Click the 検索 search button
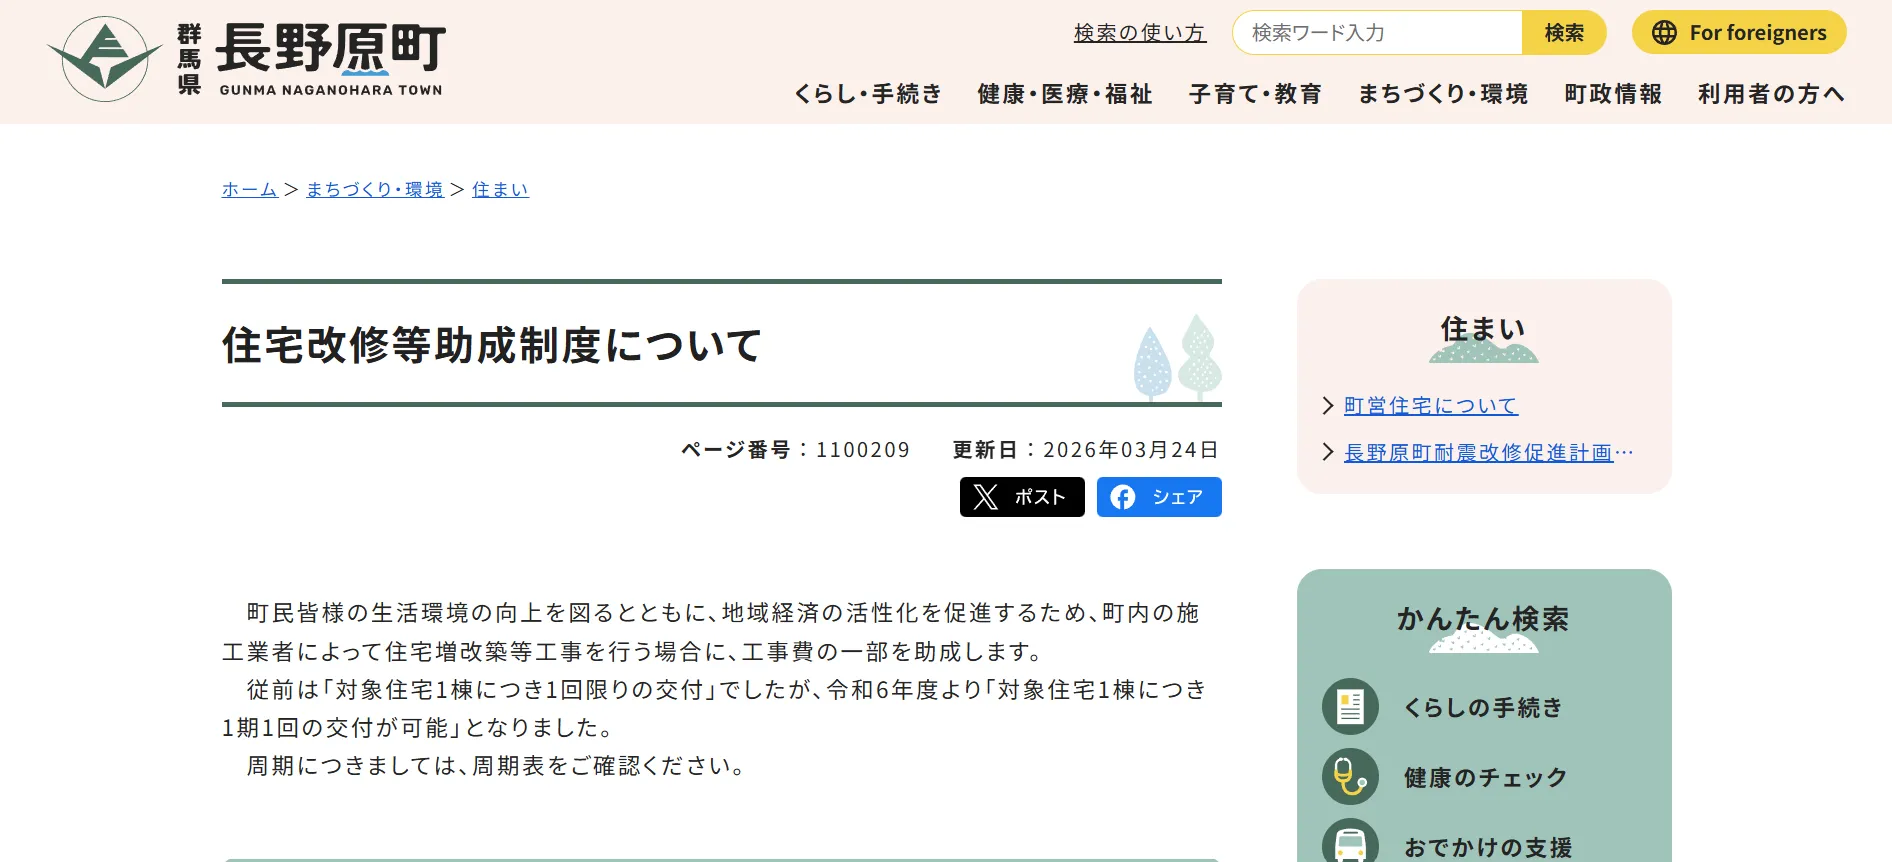The image size is (1892, 862). 1564,33
